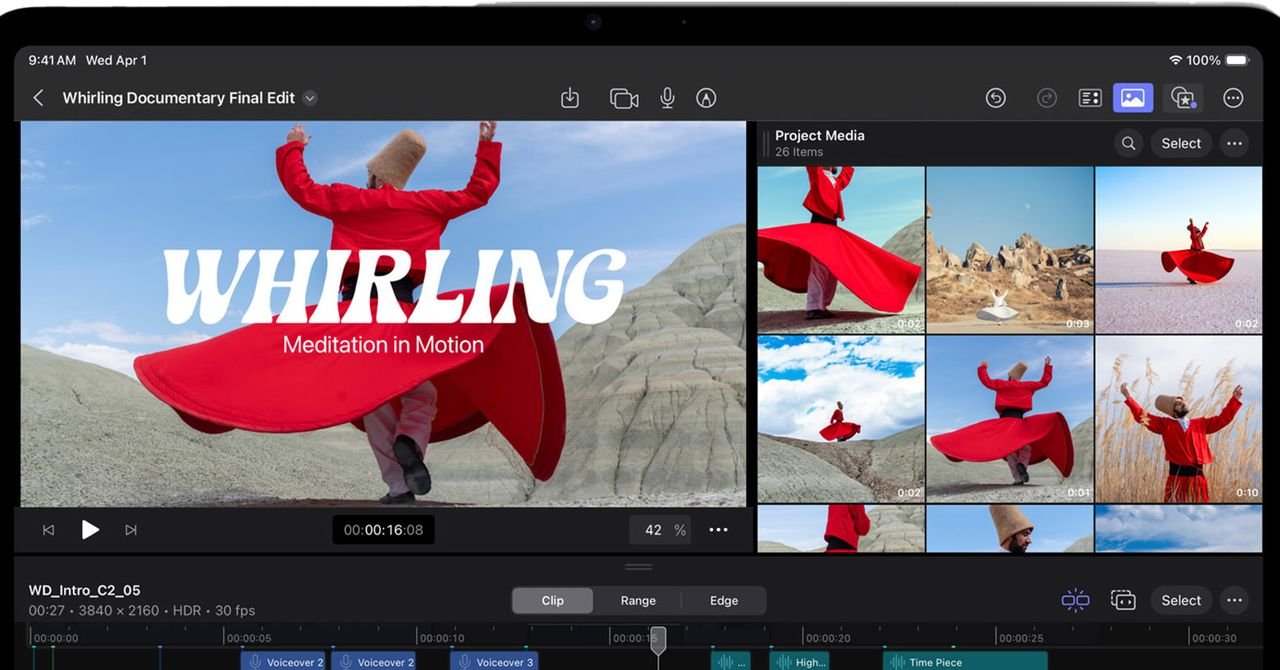Toggle clip connection snapping mode

coord(1075,599)
